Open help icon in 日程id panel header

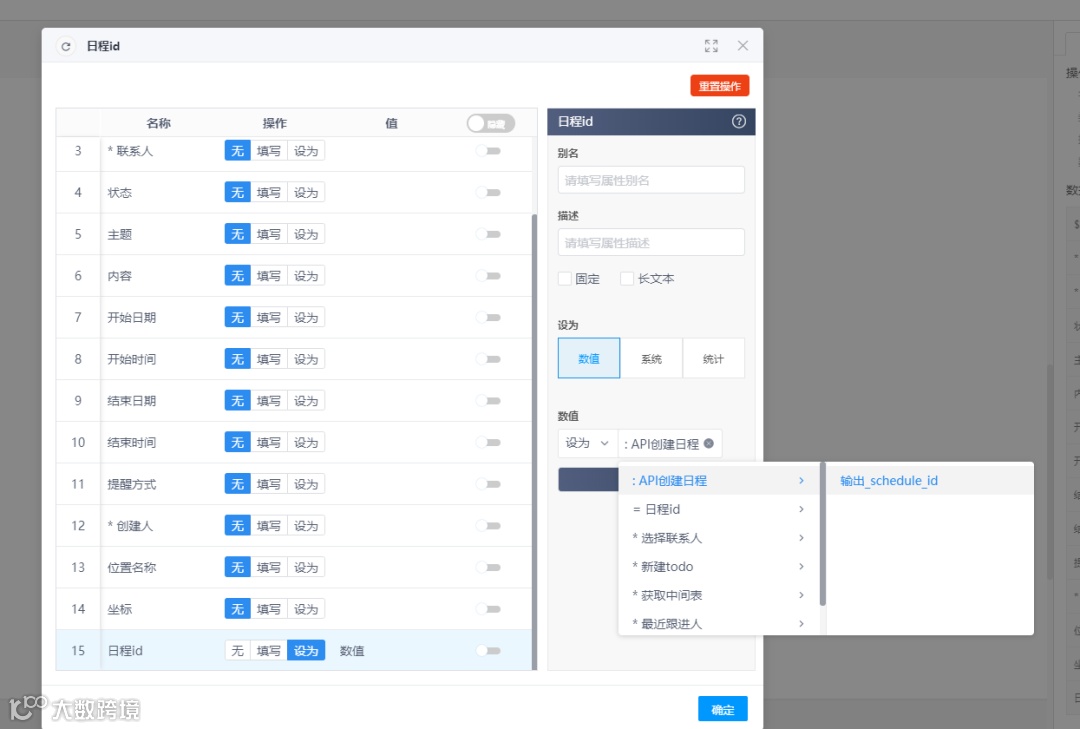click(x=738, y=121)
